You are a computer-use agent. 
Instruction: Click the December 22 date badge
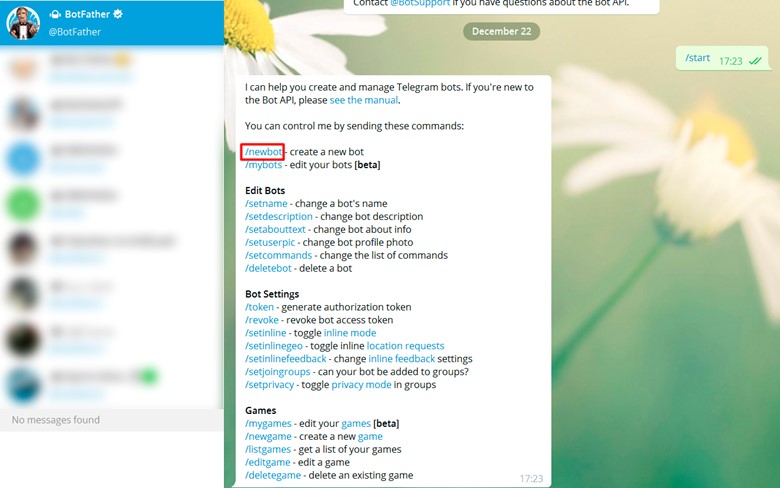(x=501, y=31)
